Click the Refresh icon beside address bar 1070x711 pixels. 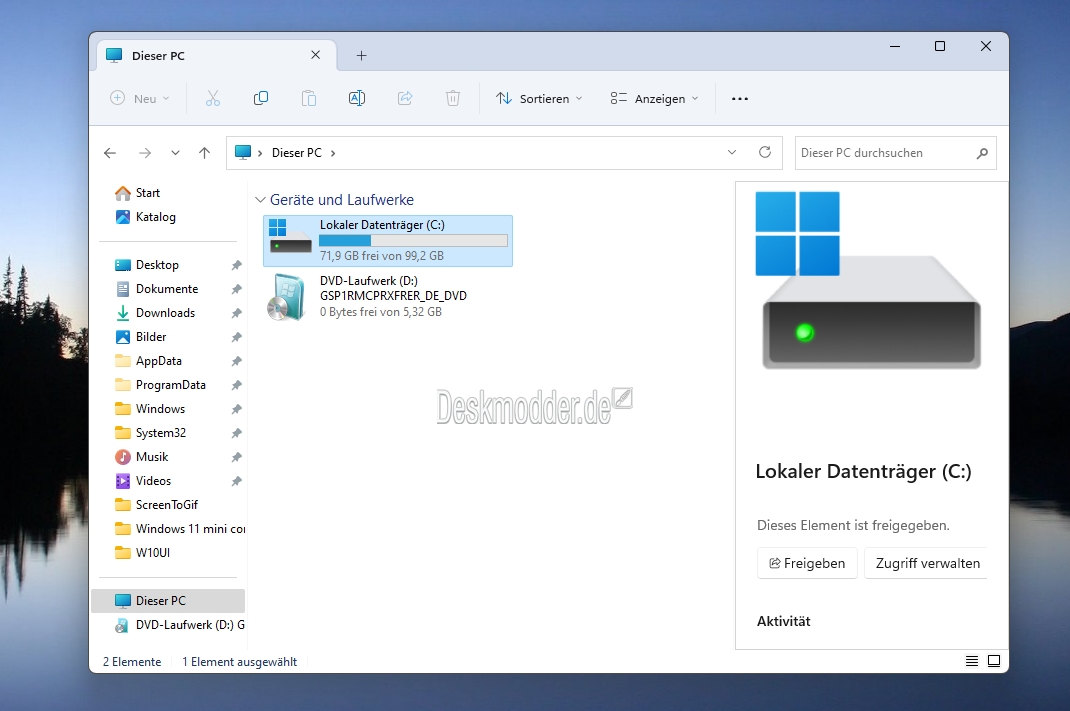click(765, 152)
